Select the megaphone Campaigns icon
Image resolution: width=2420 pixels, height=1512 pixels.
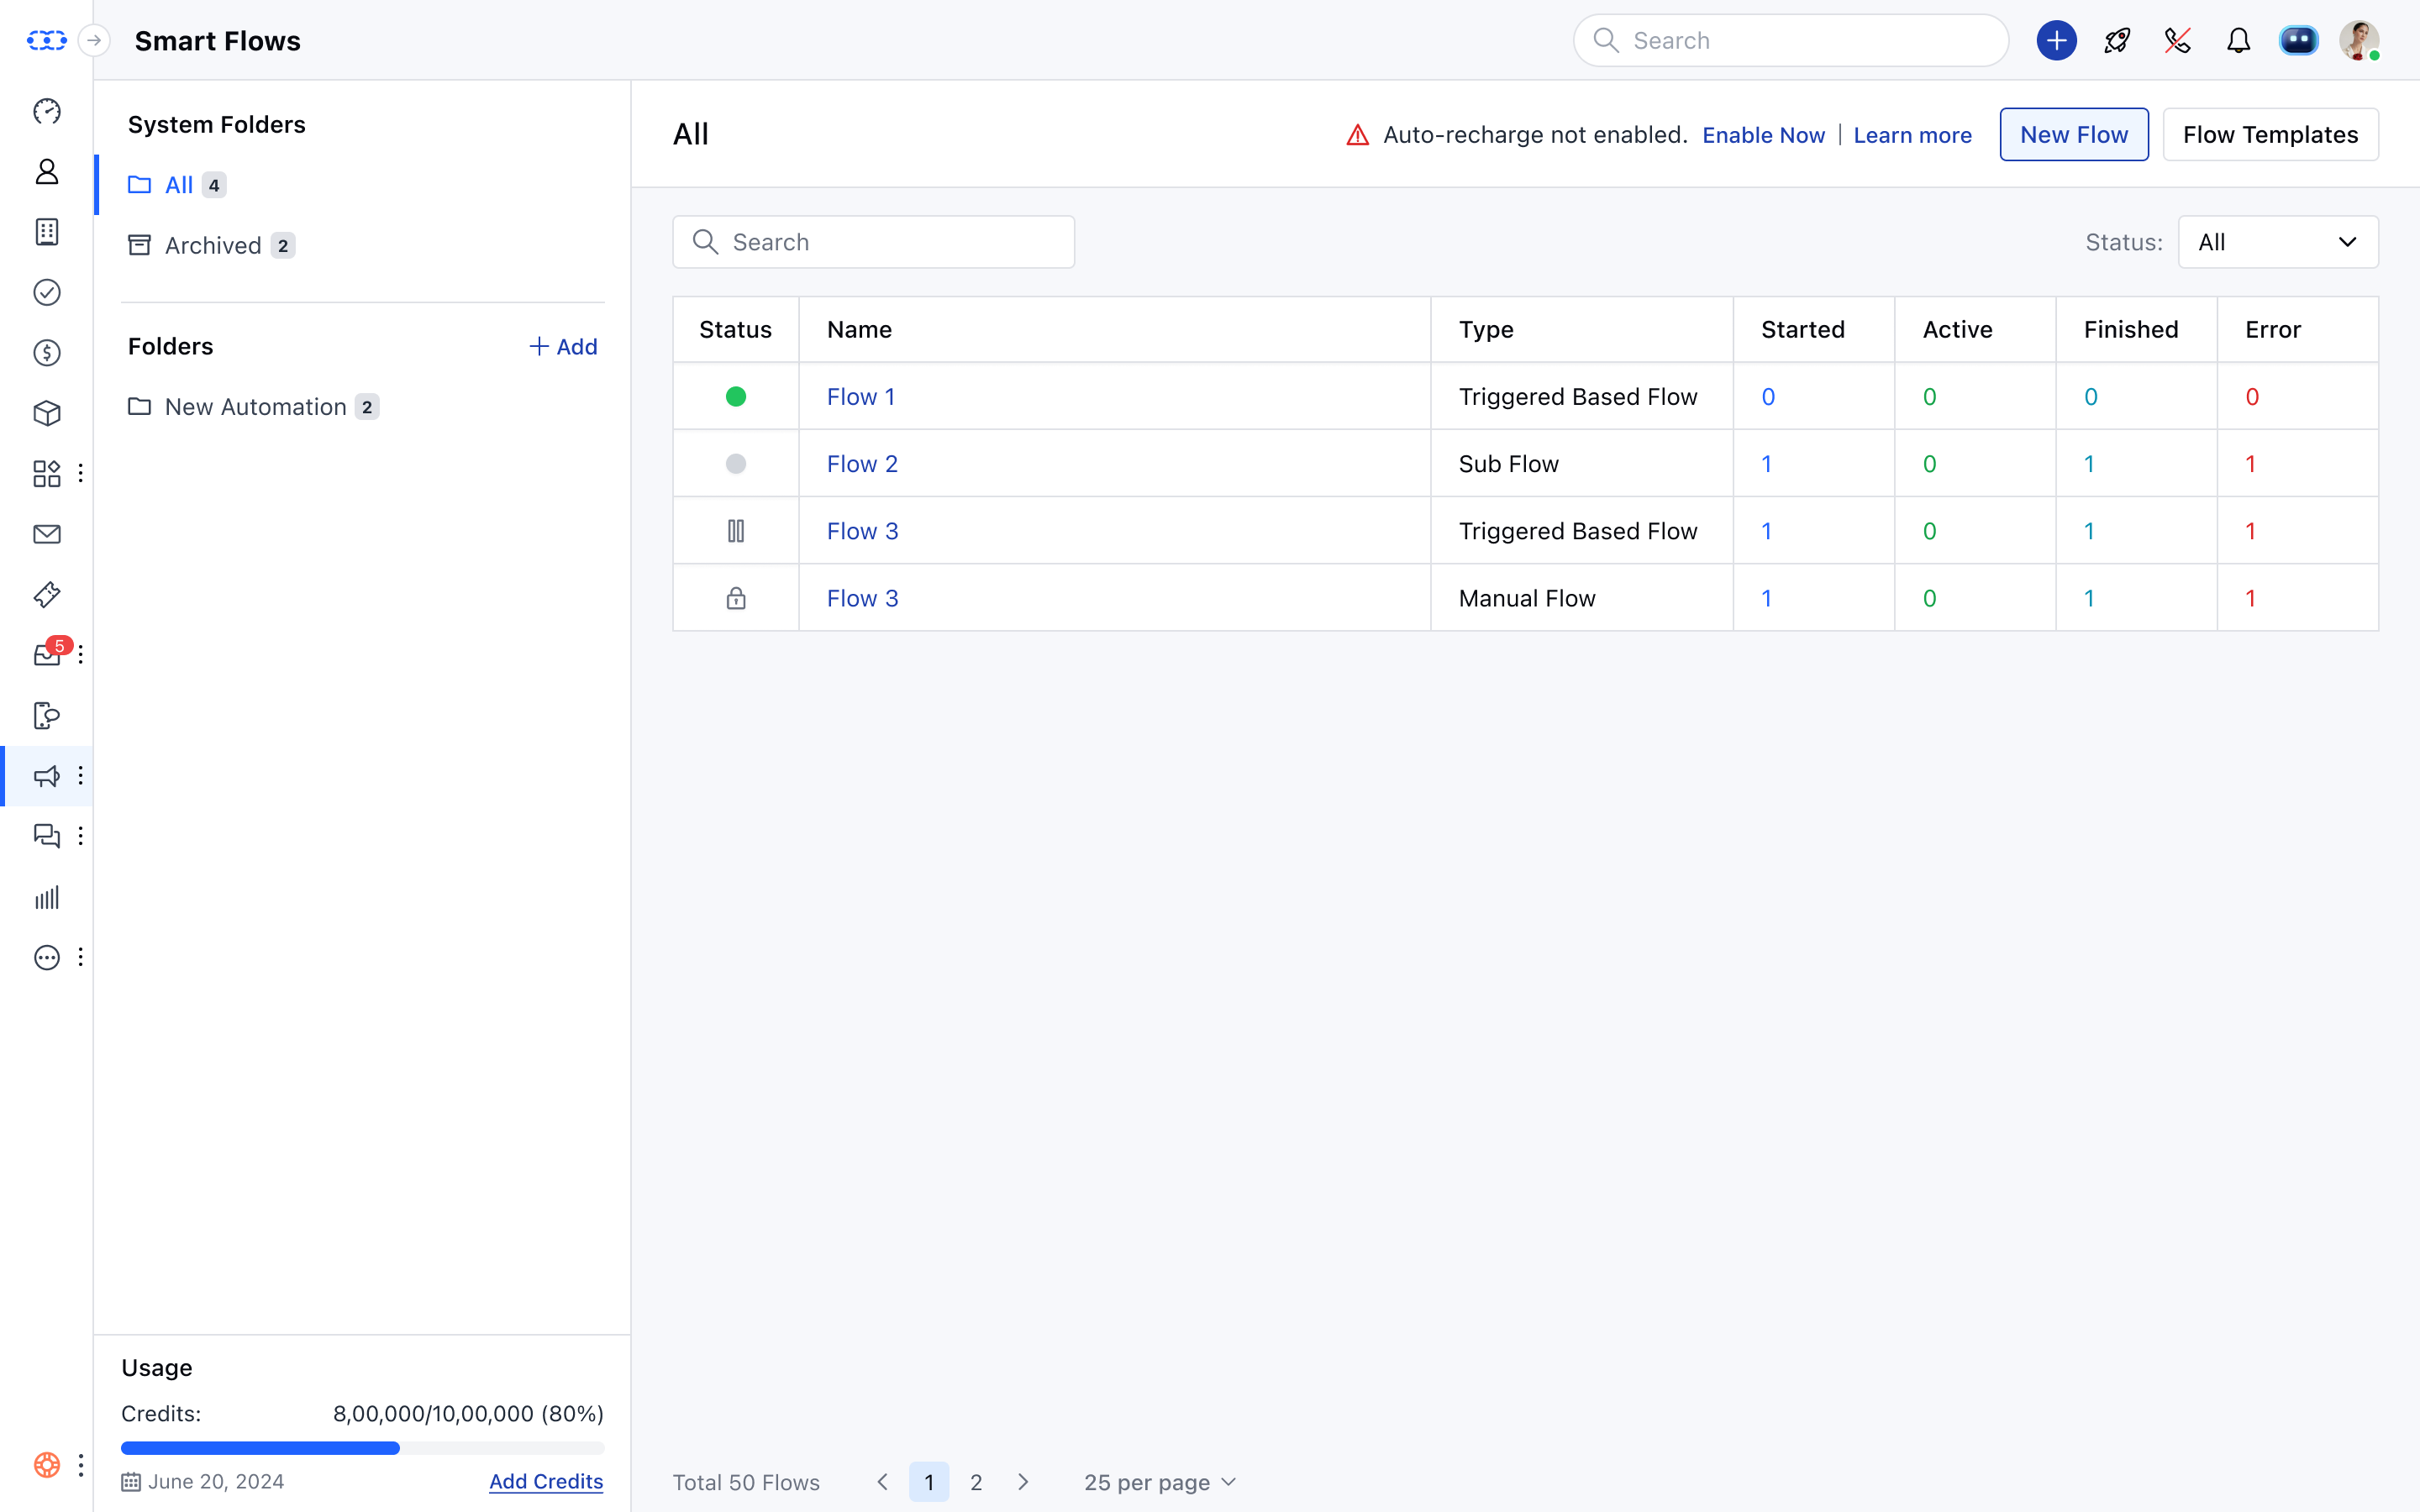coord(47,775)
